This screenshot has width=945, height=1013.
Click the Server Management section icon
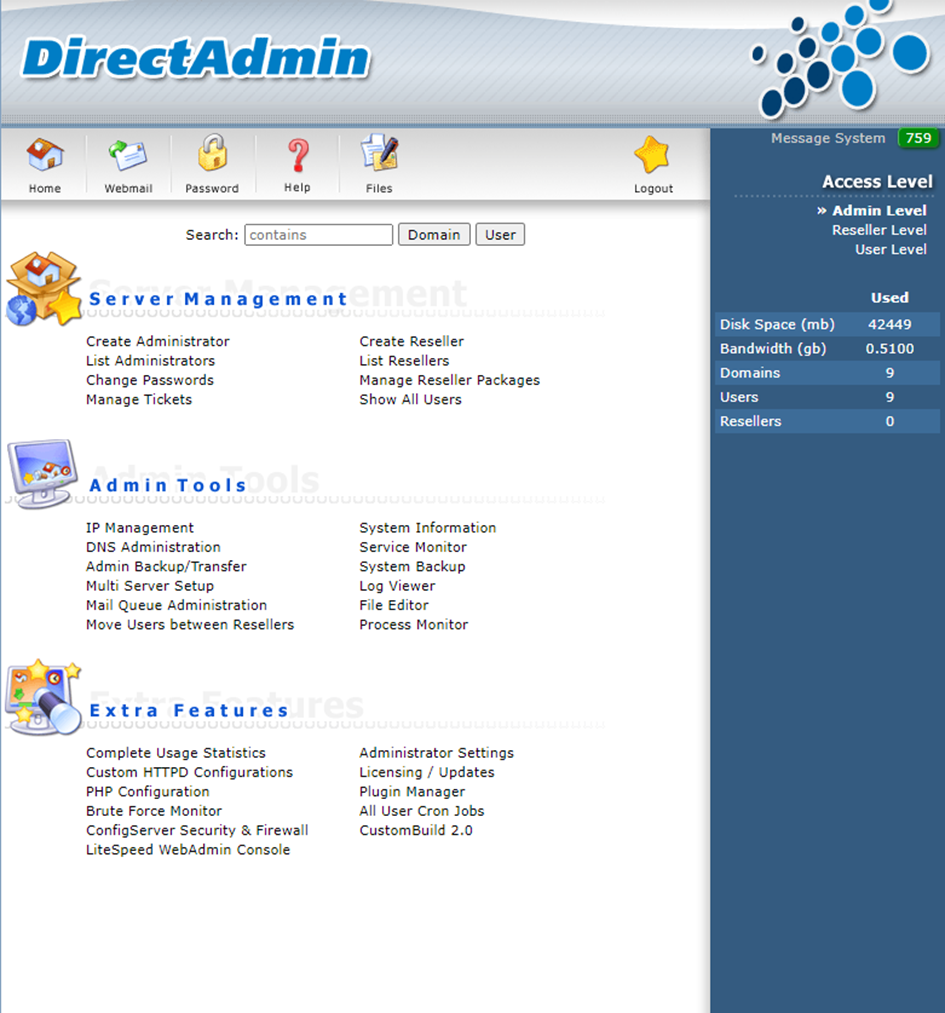coord(43,290)
